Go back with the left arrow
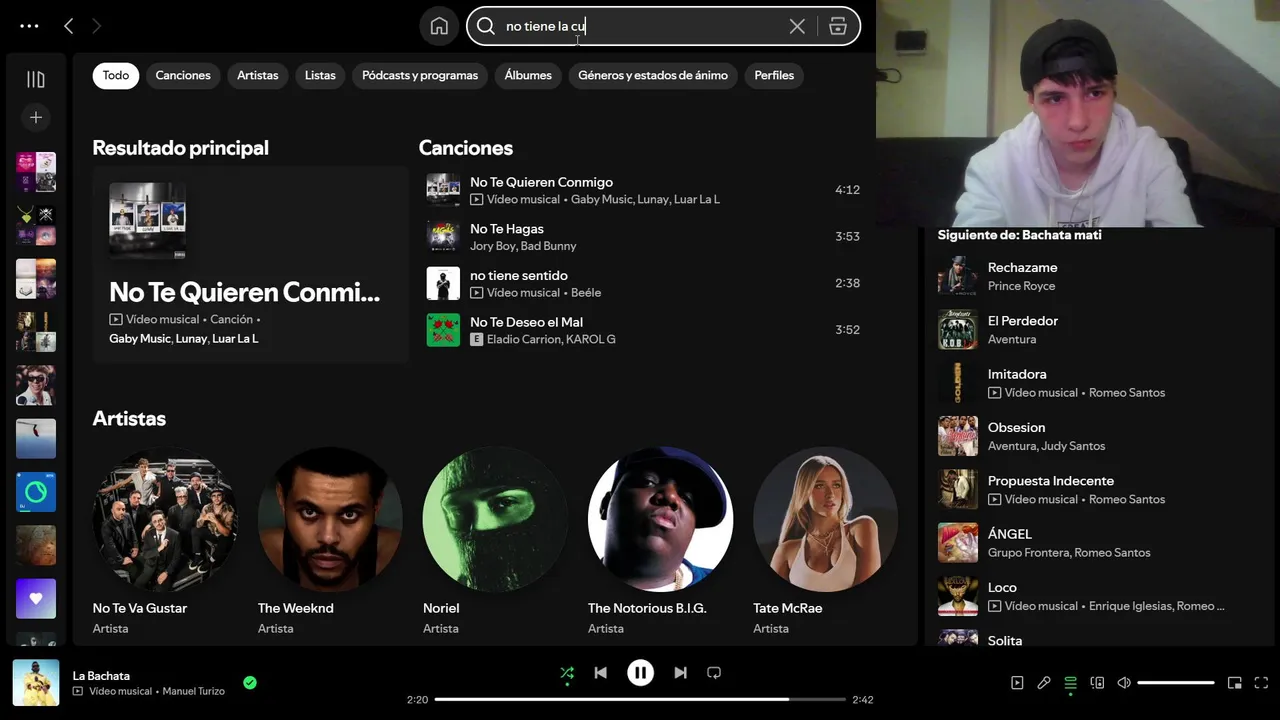The image size is (1280, 720). (68, 26)
